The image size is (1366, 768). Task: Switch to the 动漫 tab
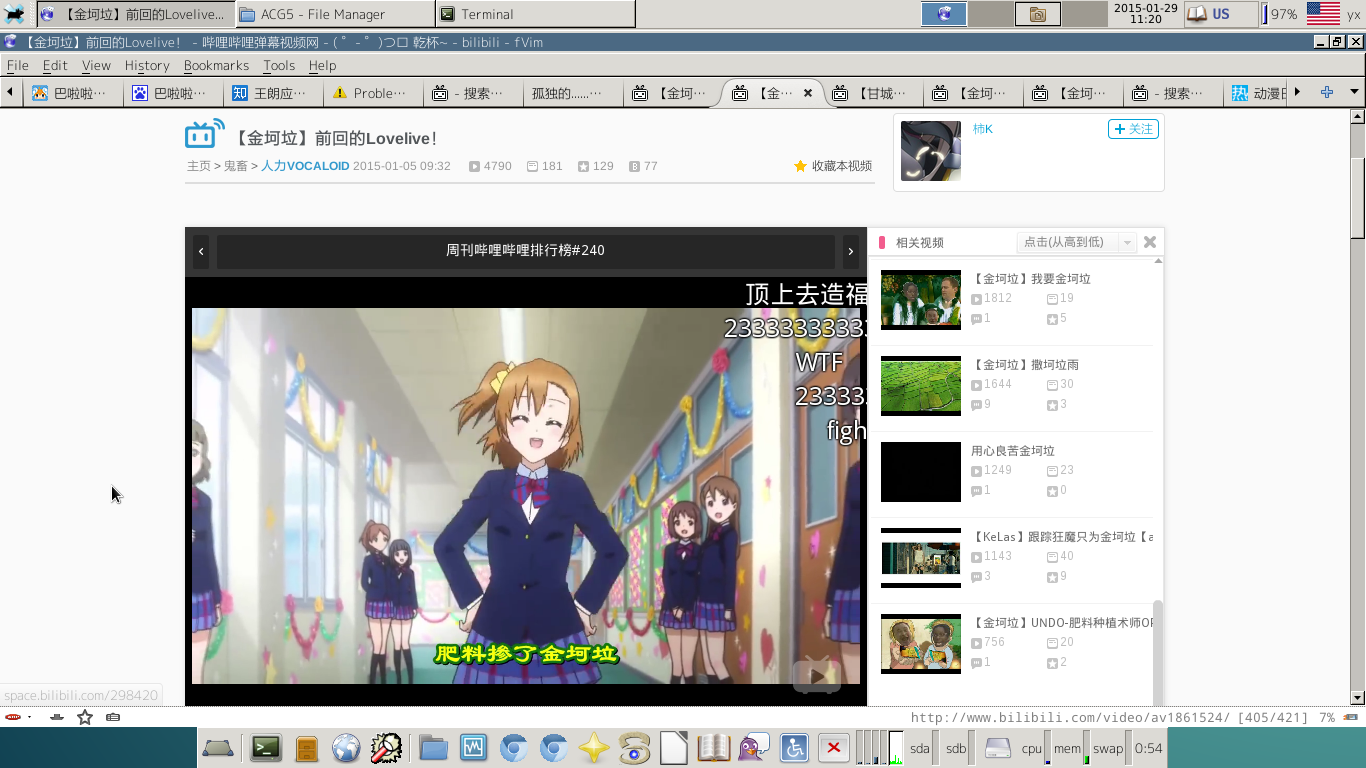tap(1256, 93)
